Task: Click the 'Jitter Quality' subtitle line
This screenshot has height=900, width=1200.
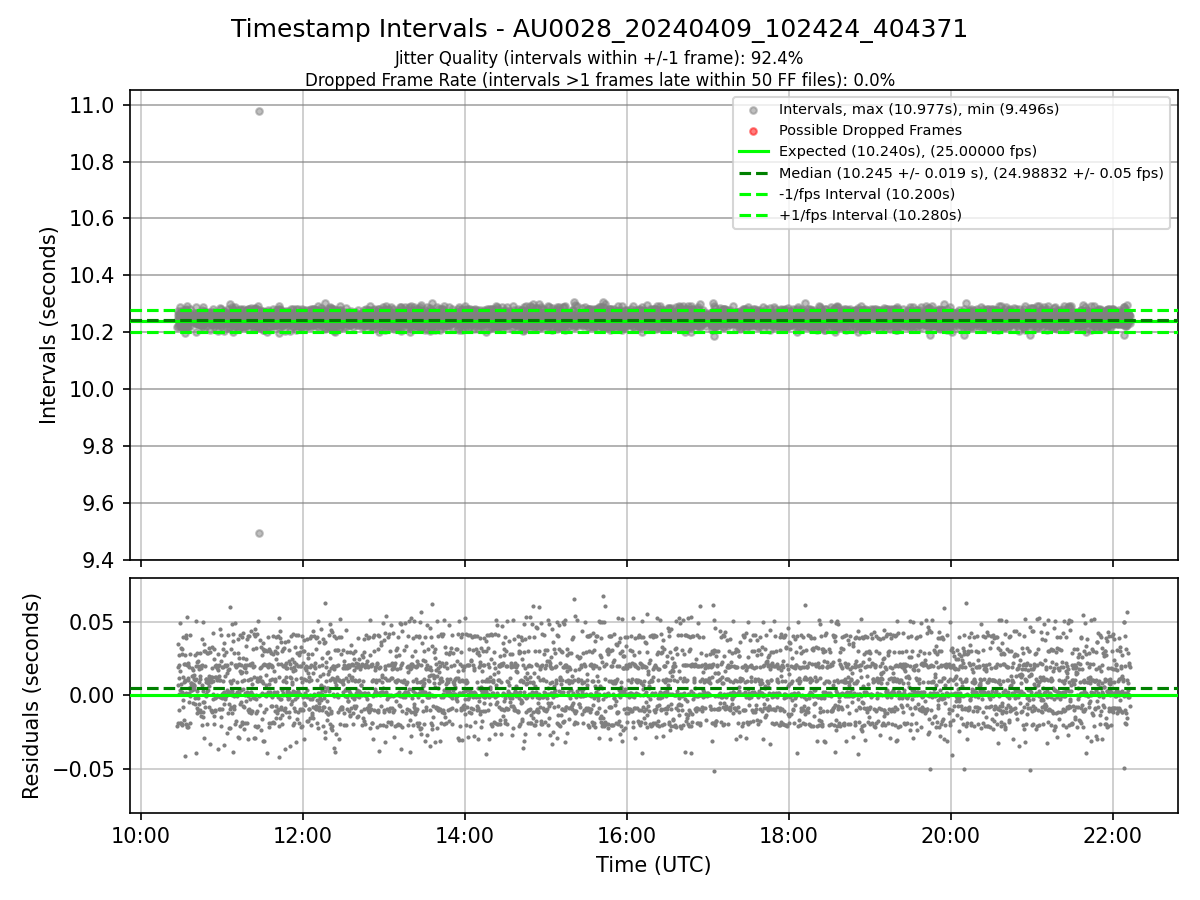Action: (599, 58)
